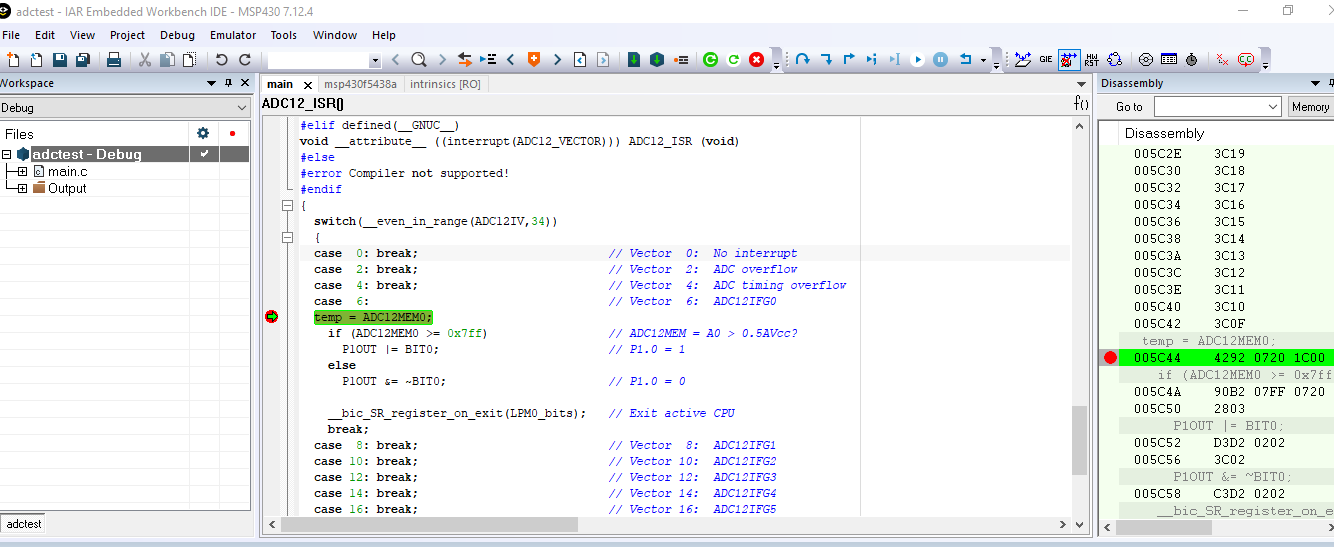1334x547 pixels.
Task: Click the Disassembly Go to input field
Action: point(1209,107)
